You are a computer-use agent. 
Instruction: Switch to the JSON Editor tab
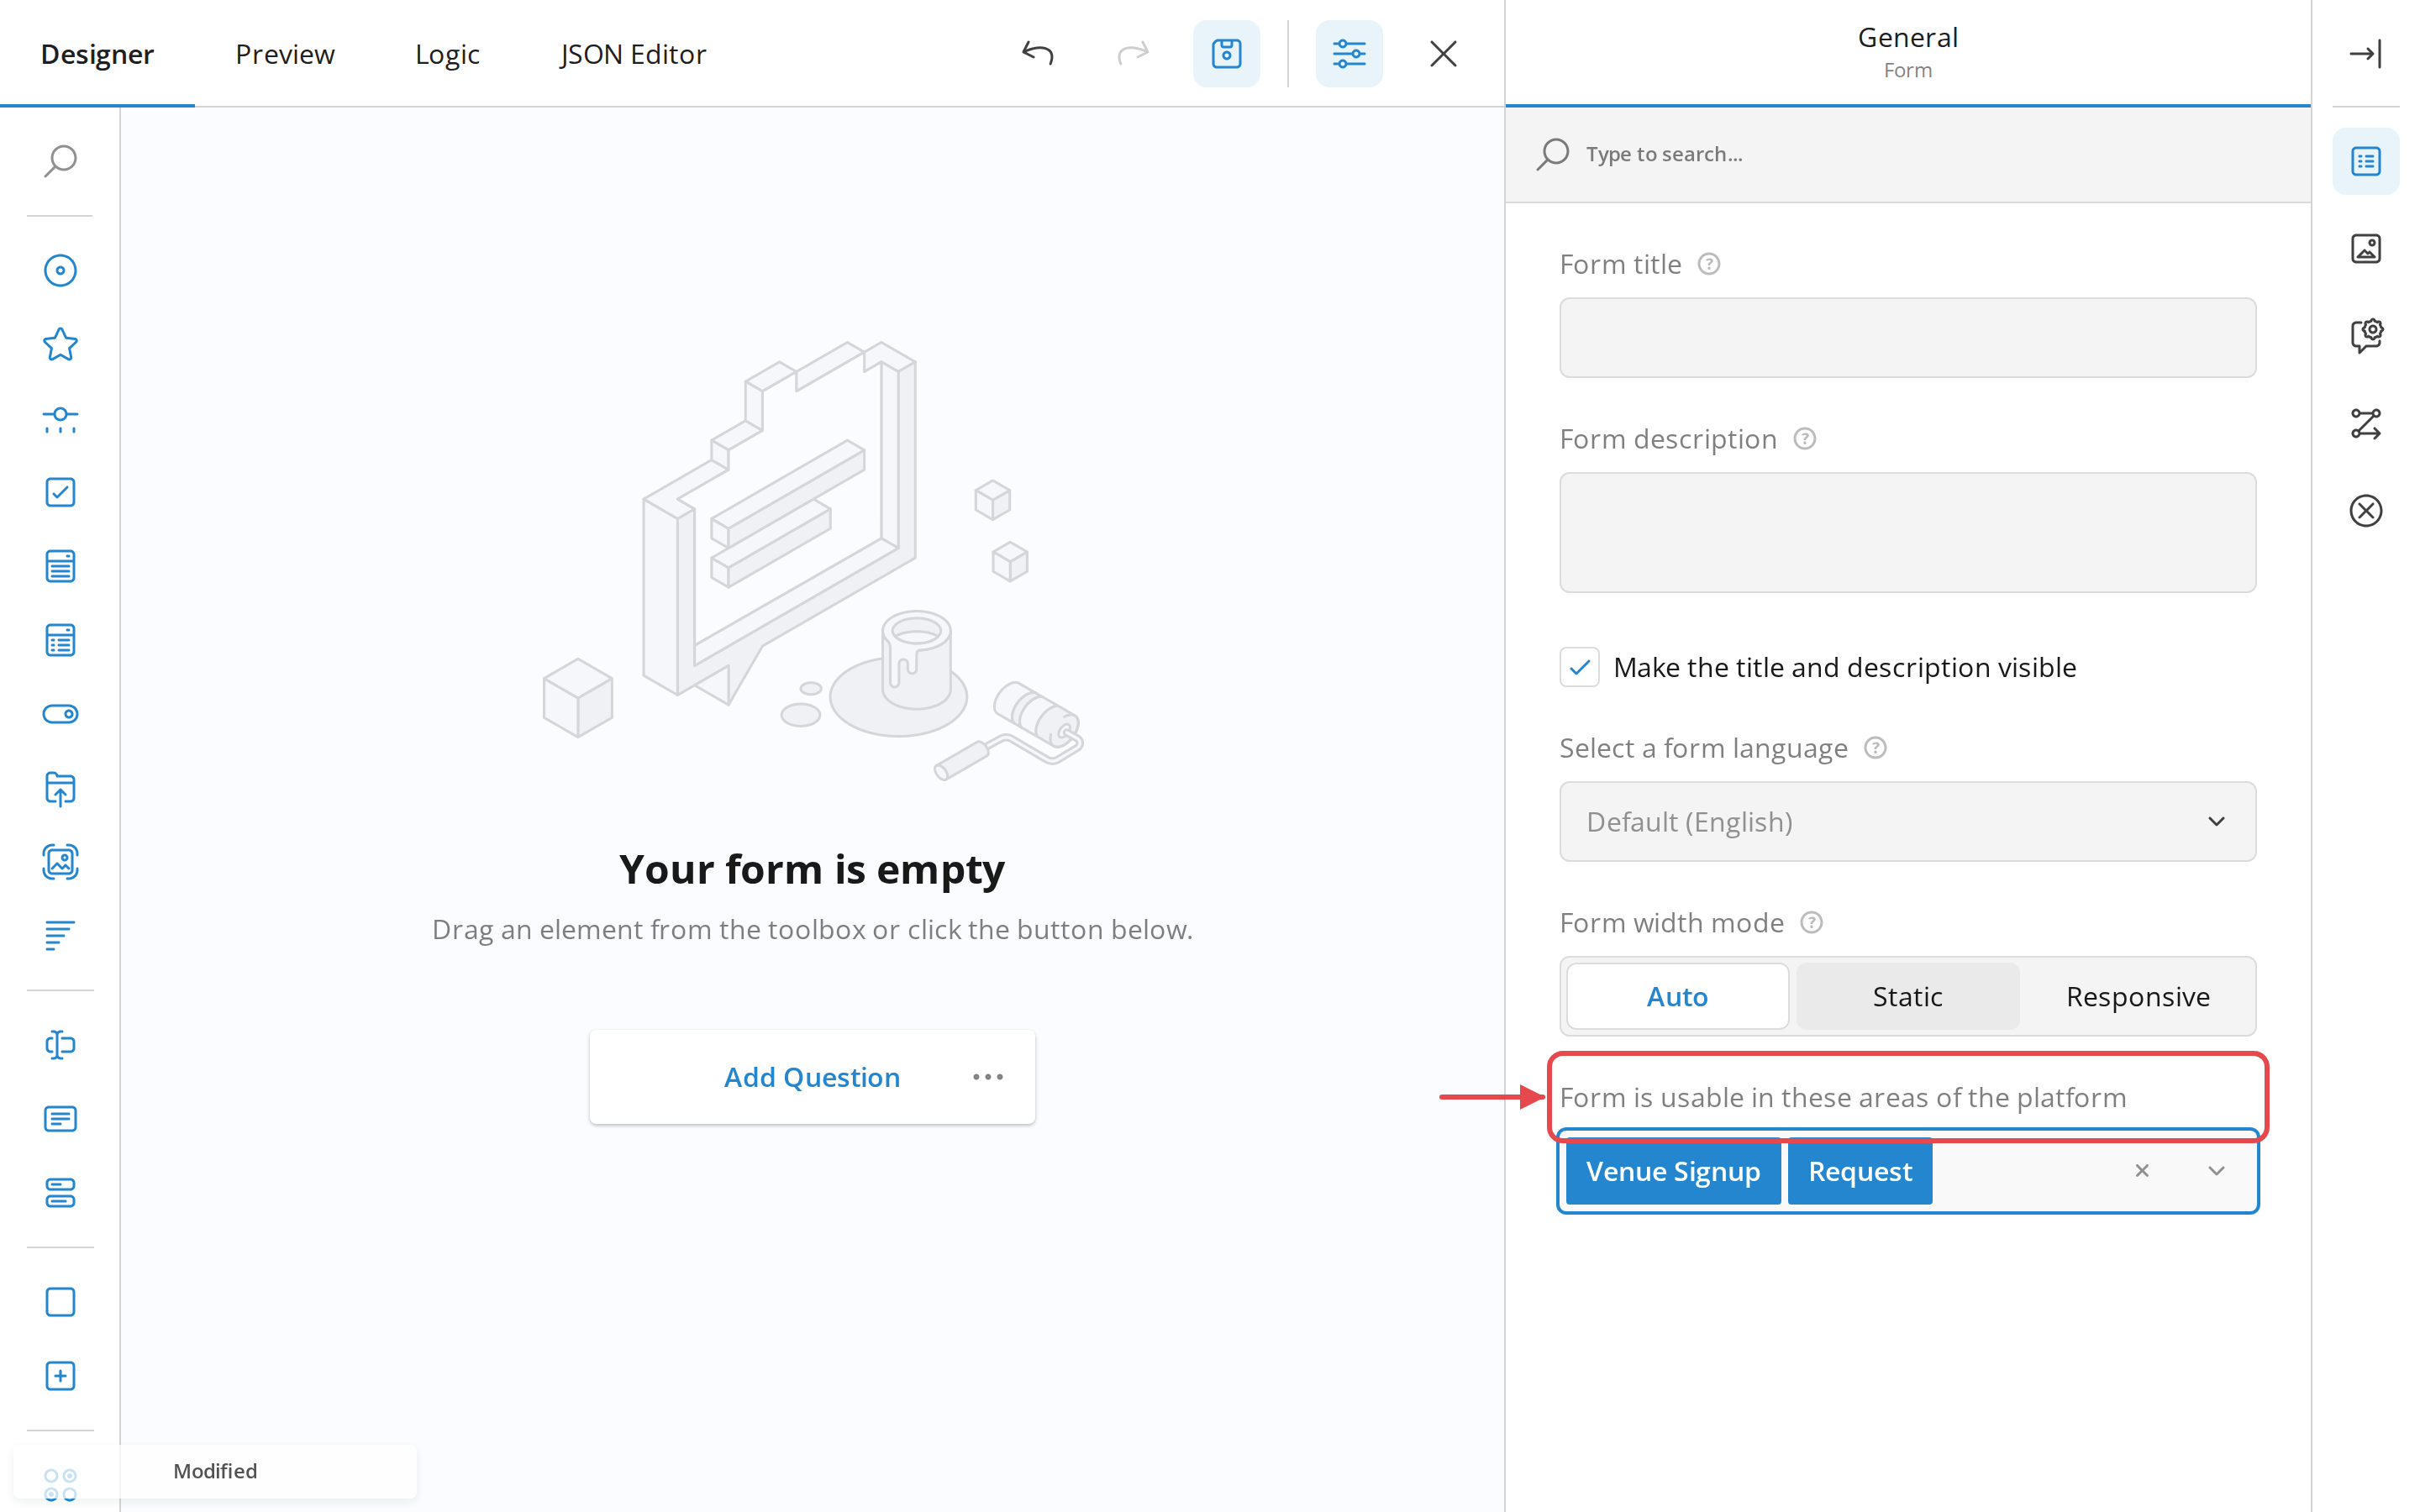coord(632,54)
